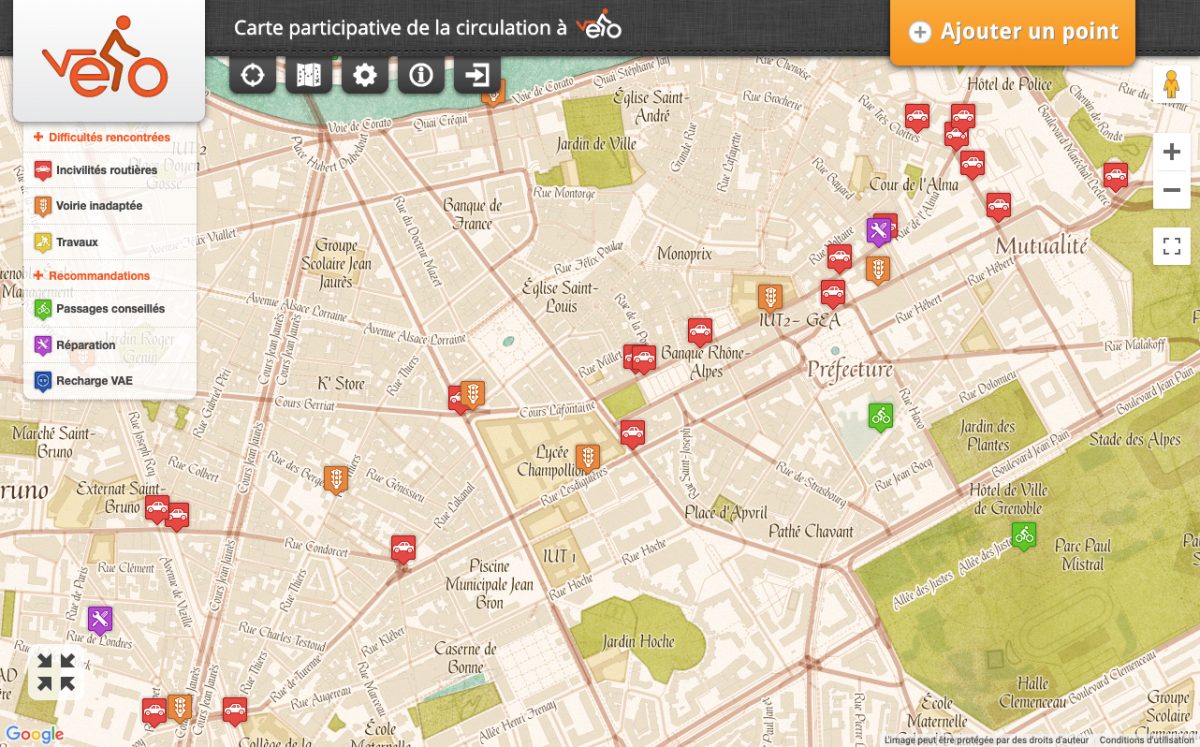Screen dimensions: 1200x747
Task: Open the settings gear toolbar icon
Action: pyautogui.click(x=365, y=75)
